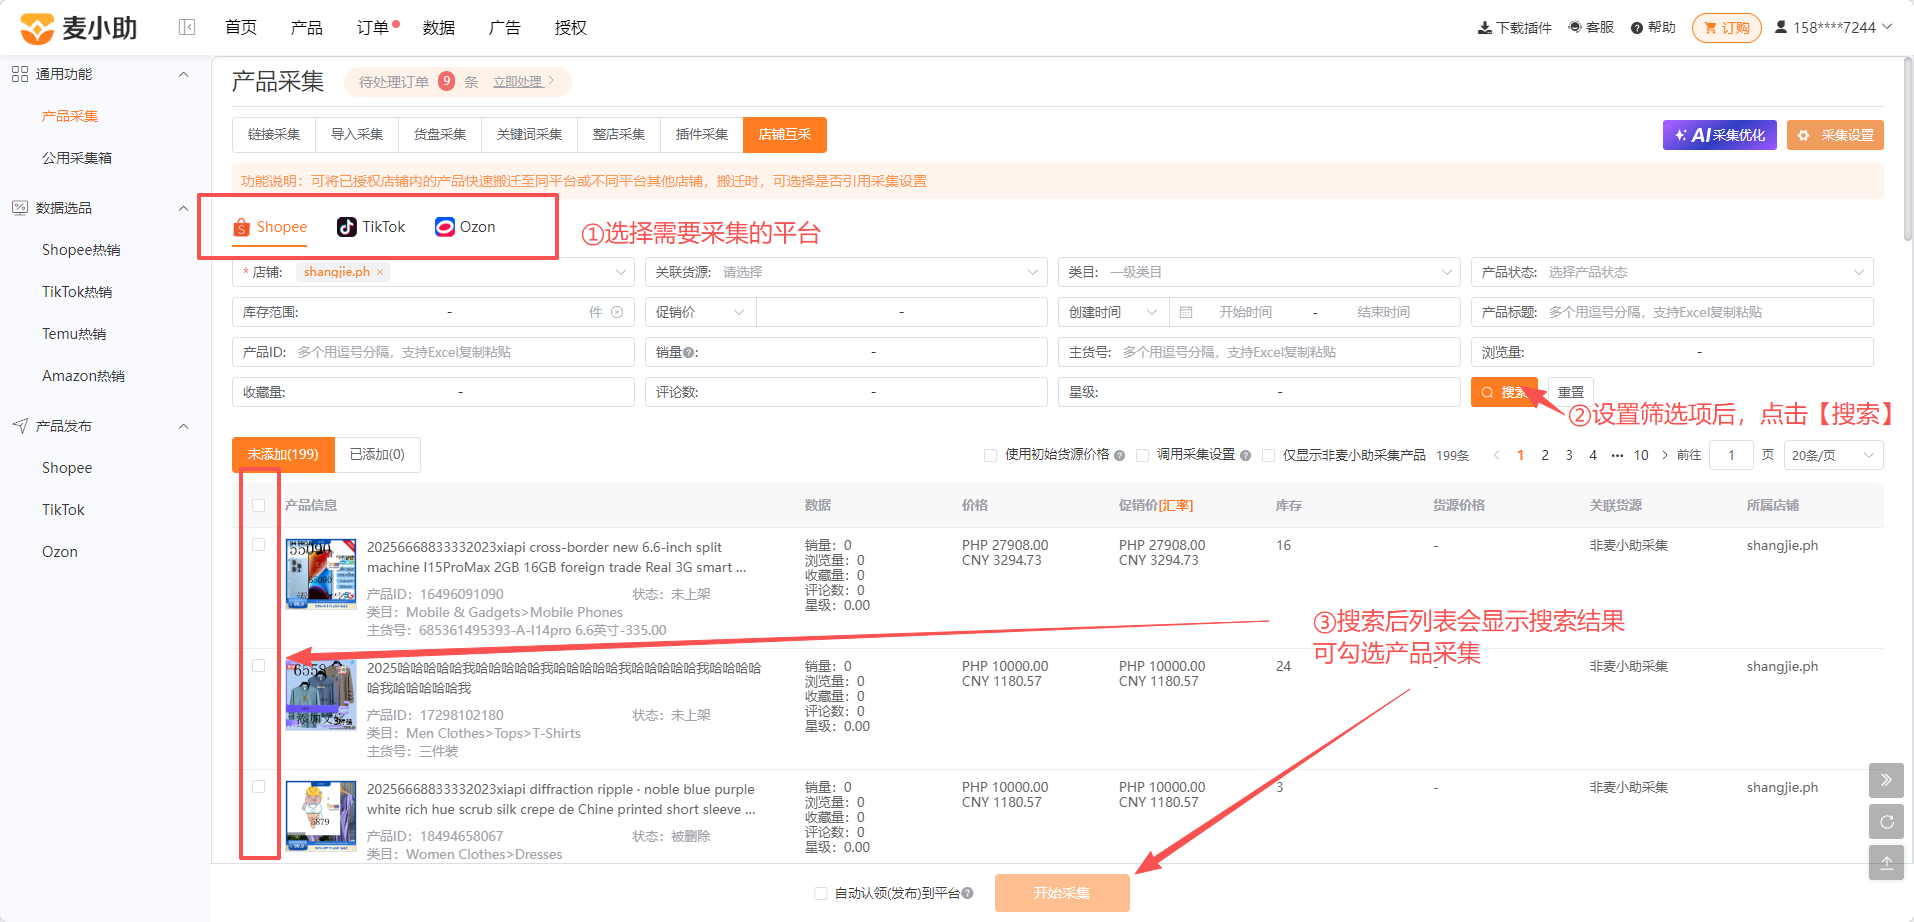Click the 订购 cart button
Screen dimensions: 1914x922
(x=1727, y=28)
